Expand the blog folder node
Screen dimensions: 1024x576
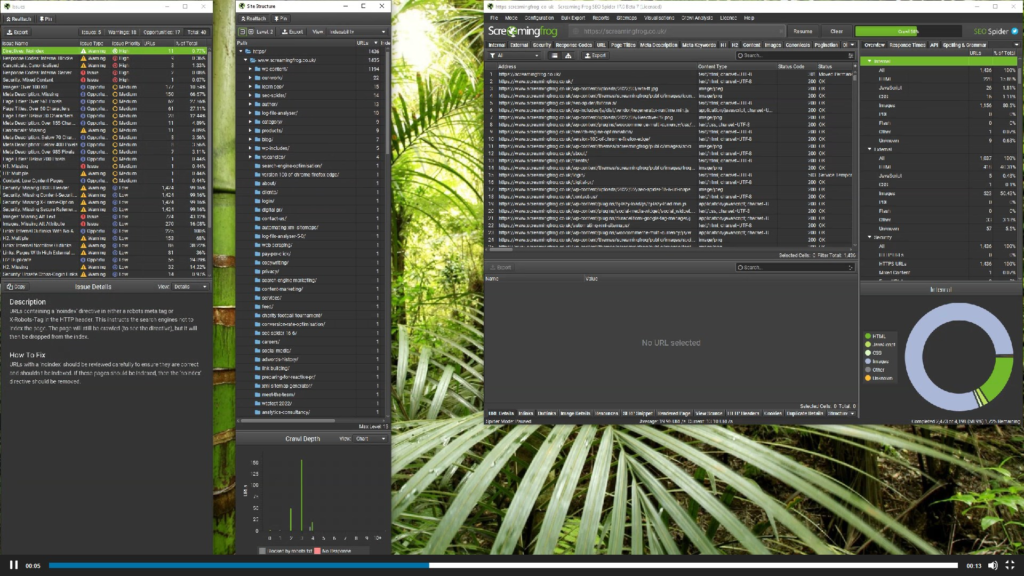click(x=251, y=139)
